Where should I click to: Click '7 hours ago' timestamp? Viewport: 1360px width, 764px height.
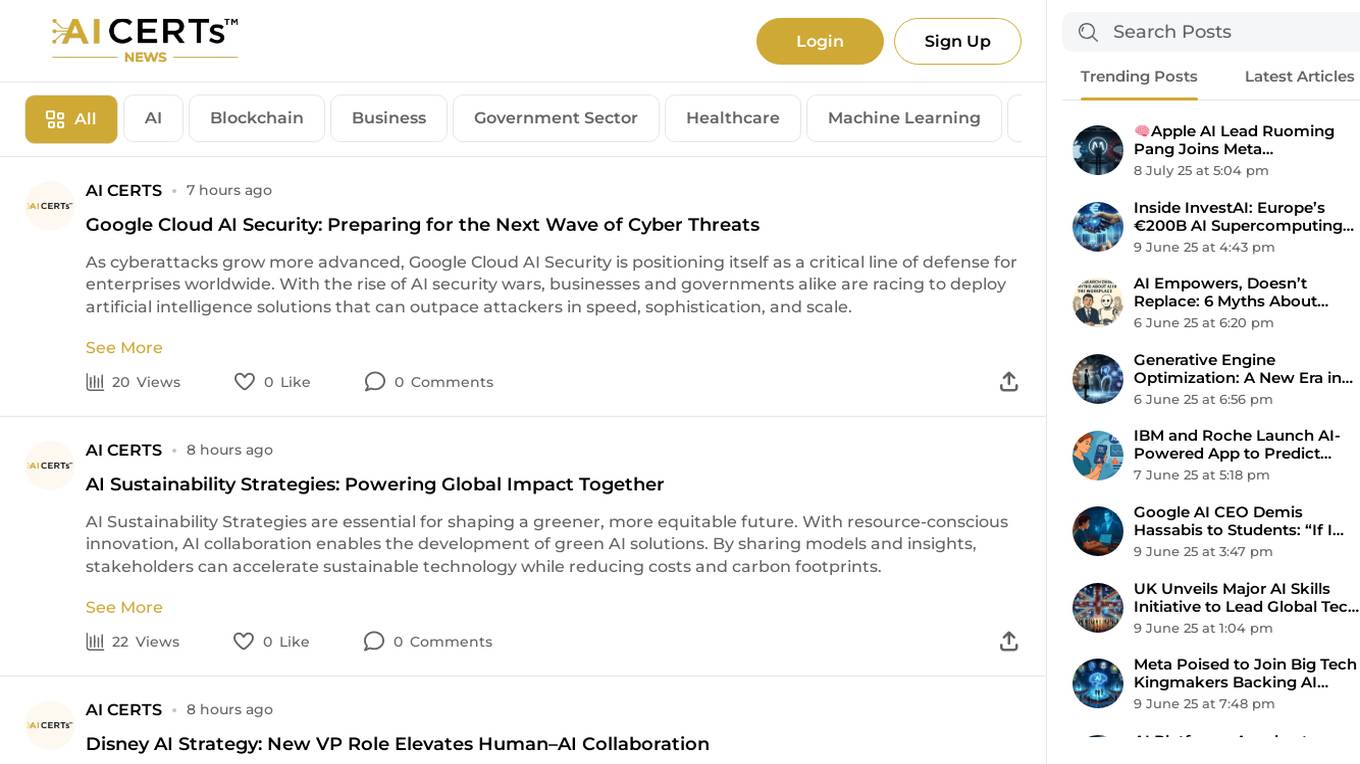coord(229,191)
